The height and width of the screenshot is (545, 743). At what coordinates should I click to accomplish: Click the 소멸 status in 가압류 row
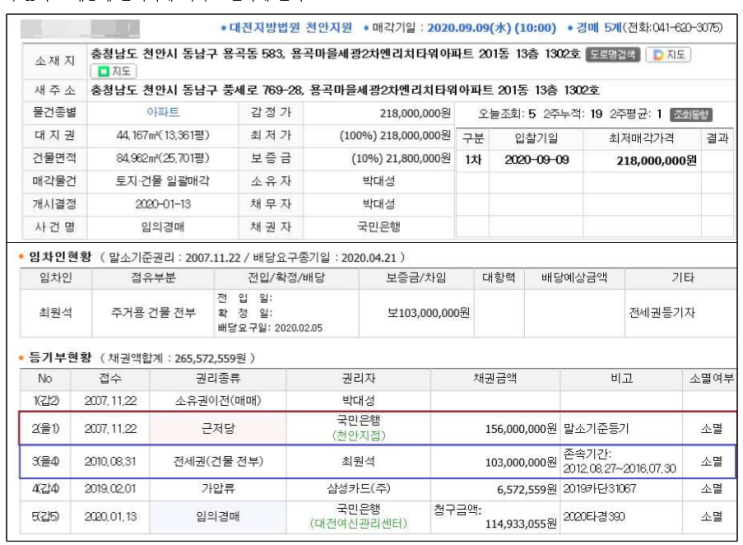711,489
